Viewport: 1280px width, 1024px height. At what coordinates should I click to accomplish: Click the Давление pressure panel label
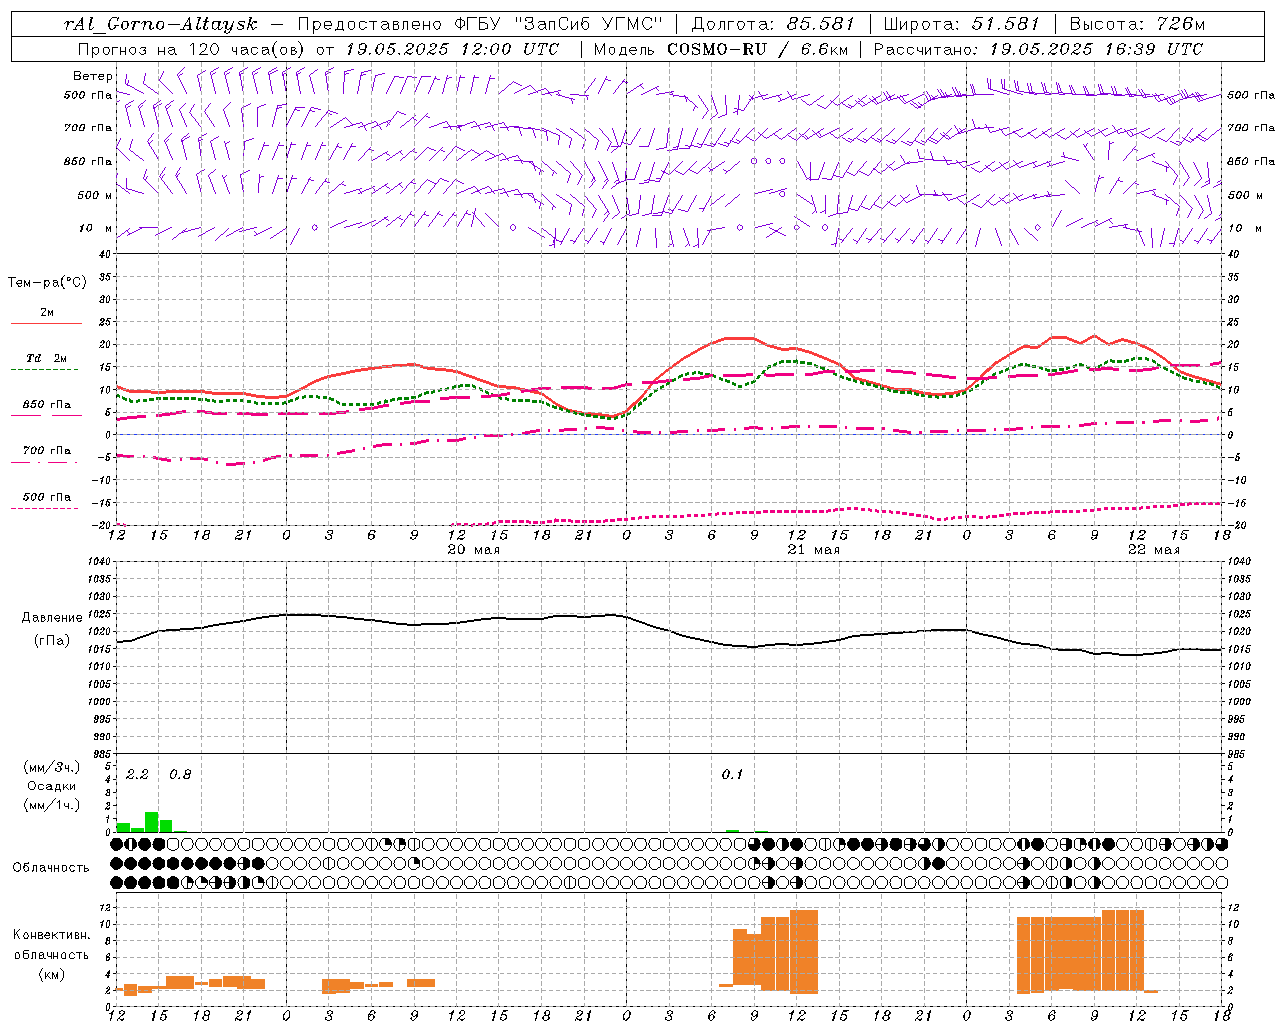coord(52,618)
